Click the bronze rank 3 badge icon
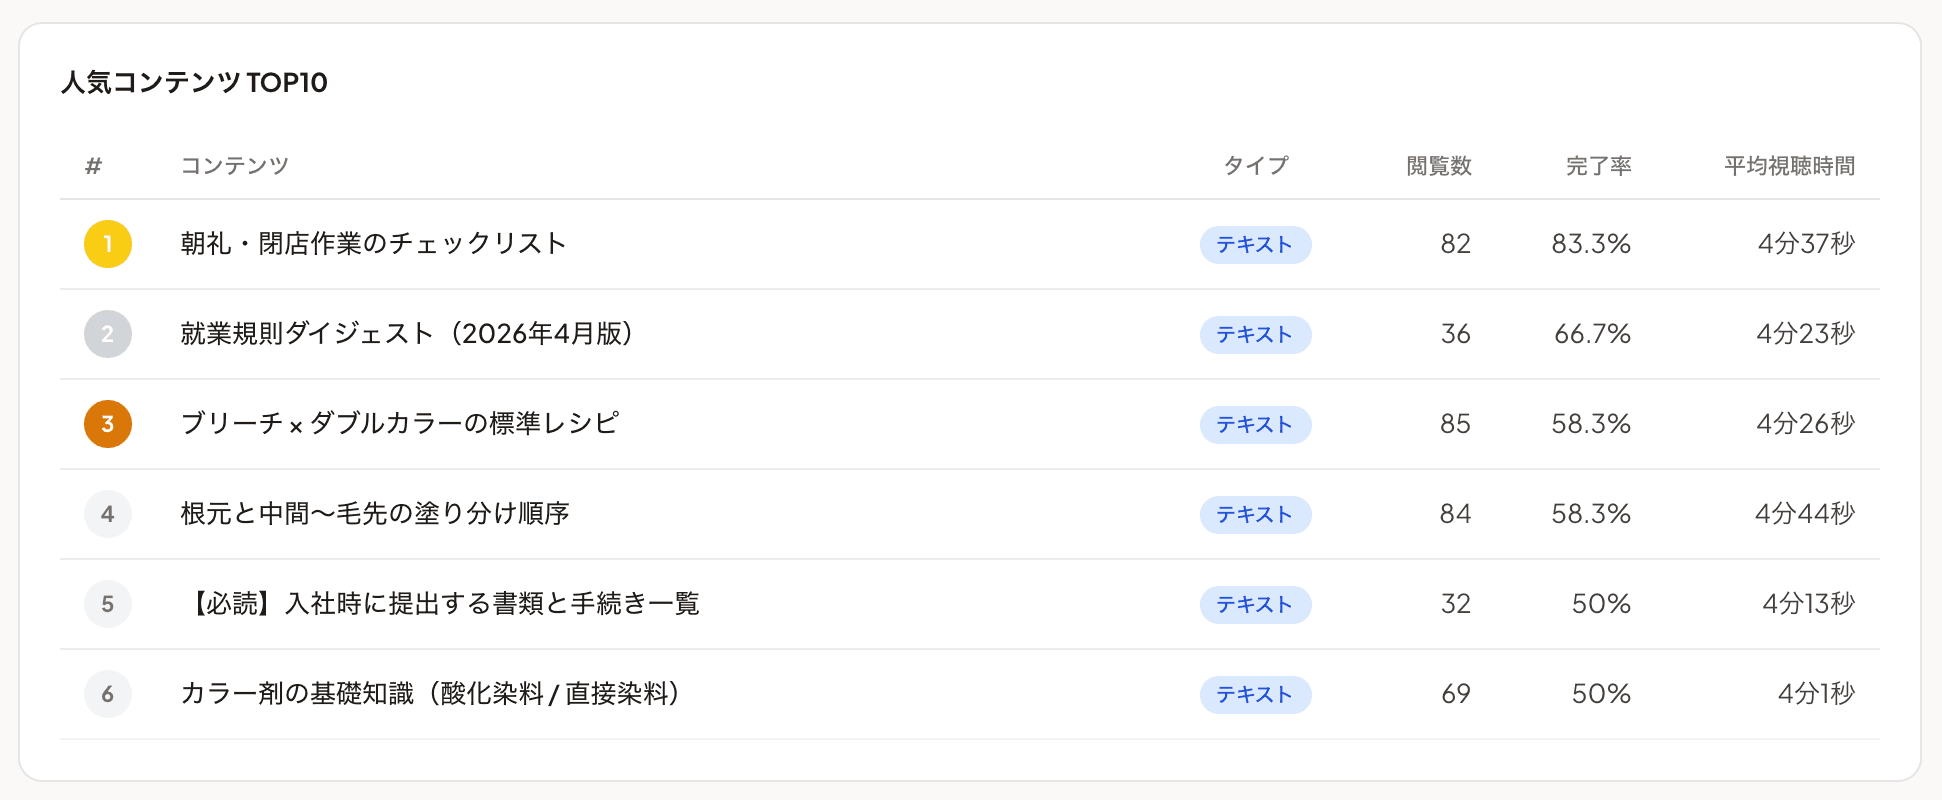Image resolution: width=1942 pixels, height=800 pixels. click(107, 424)
